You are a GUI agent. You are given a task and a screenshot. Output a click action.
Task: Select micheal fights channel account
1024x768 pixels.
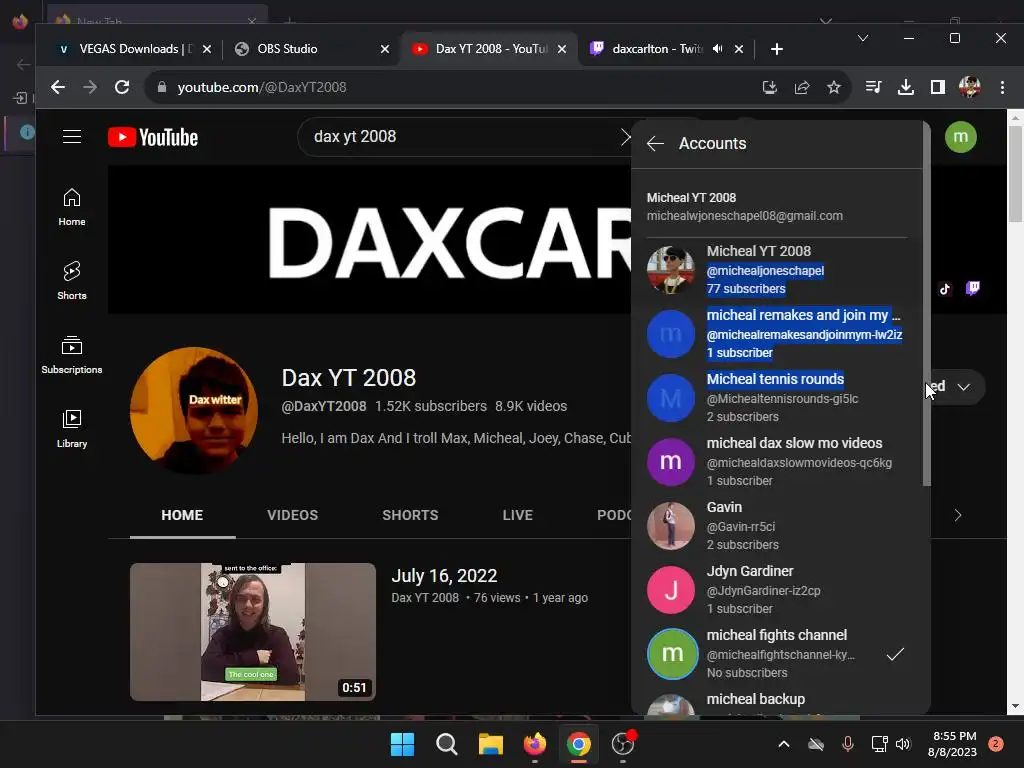click(x=777, y=654)
